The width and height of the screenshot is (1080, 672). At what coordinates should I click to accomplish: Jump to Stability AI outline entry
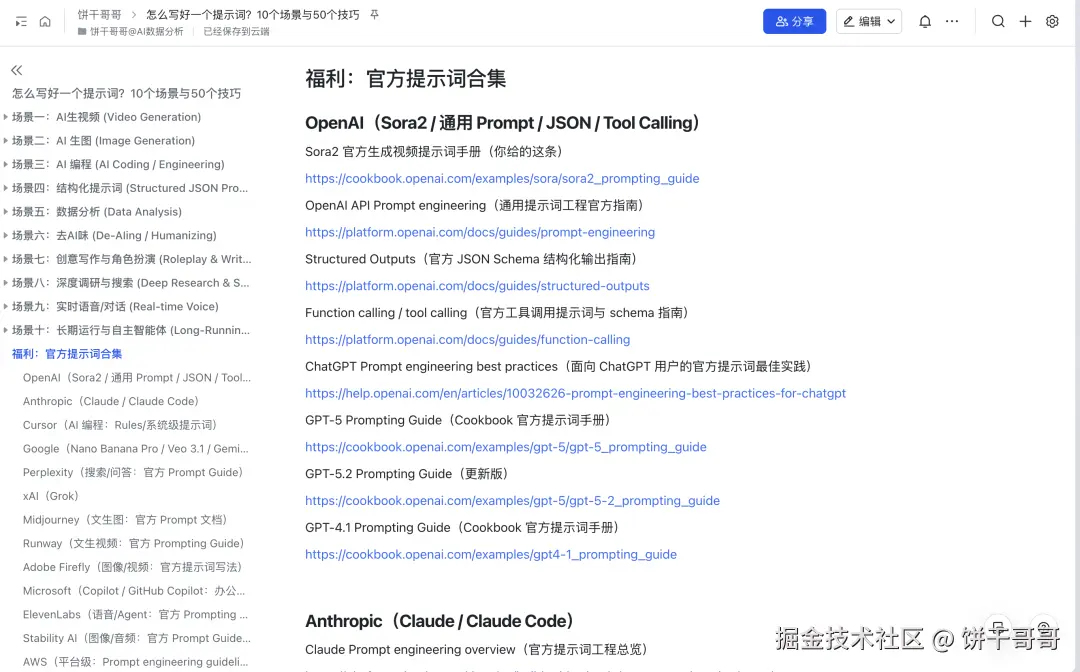coord(136,638)
